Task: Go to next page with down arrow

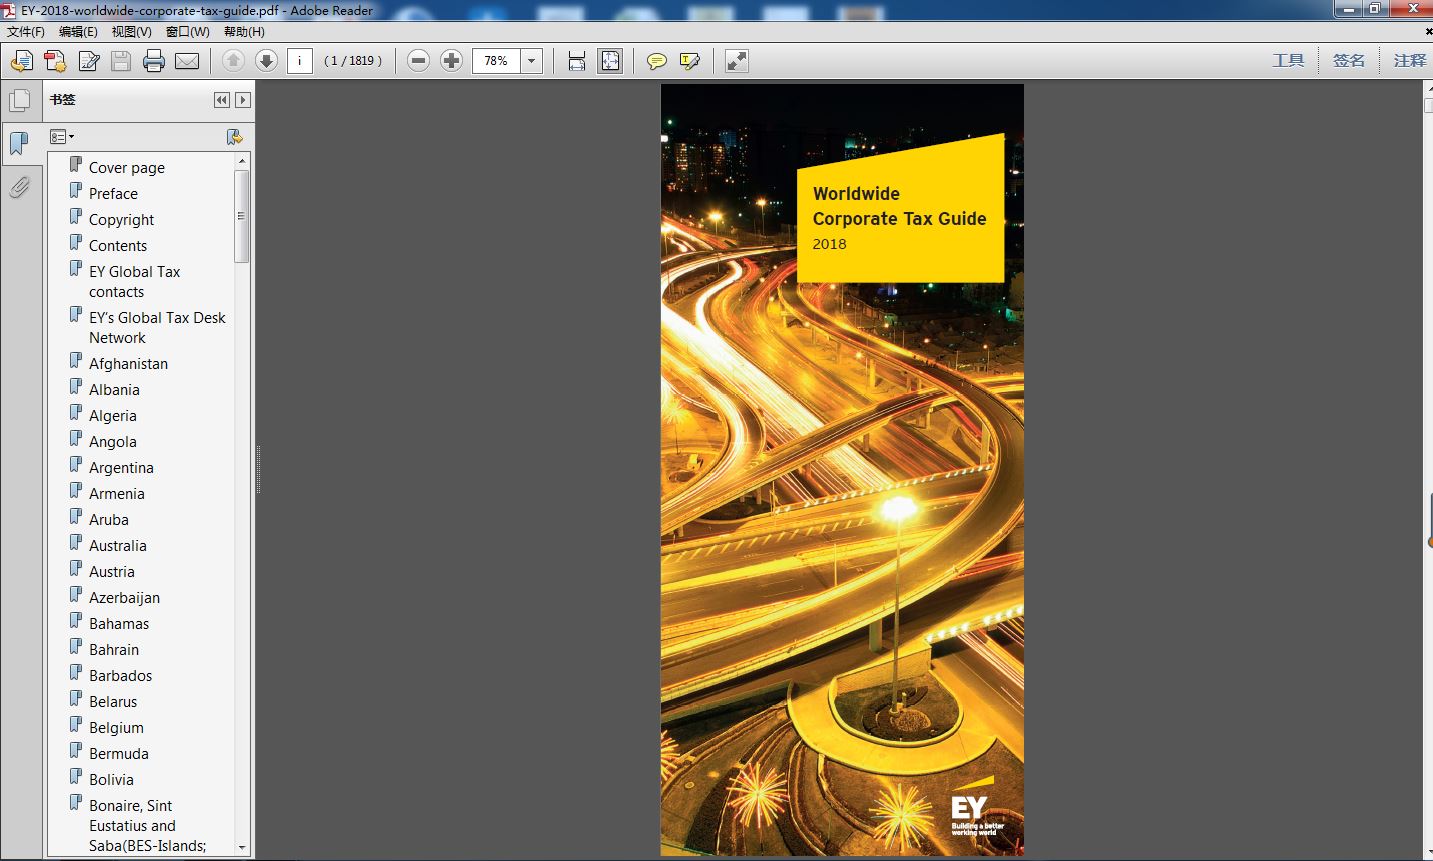Action: (x=266, y=61)
